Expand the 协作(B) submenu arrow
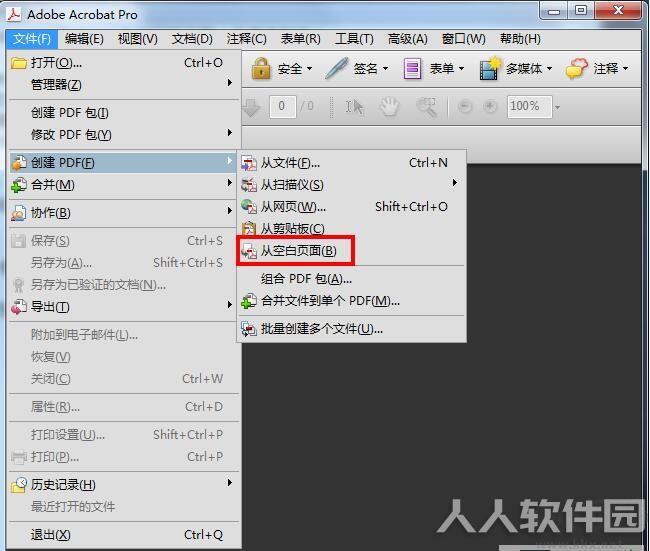The image size is (650, 551). (230, 211)
